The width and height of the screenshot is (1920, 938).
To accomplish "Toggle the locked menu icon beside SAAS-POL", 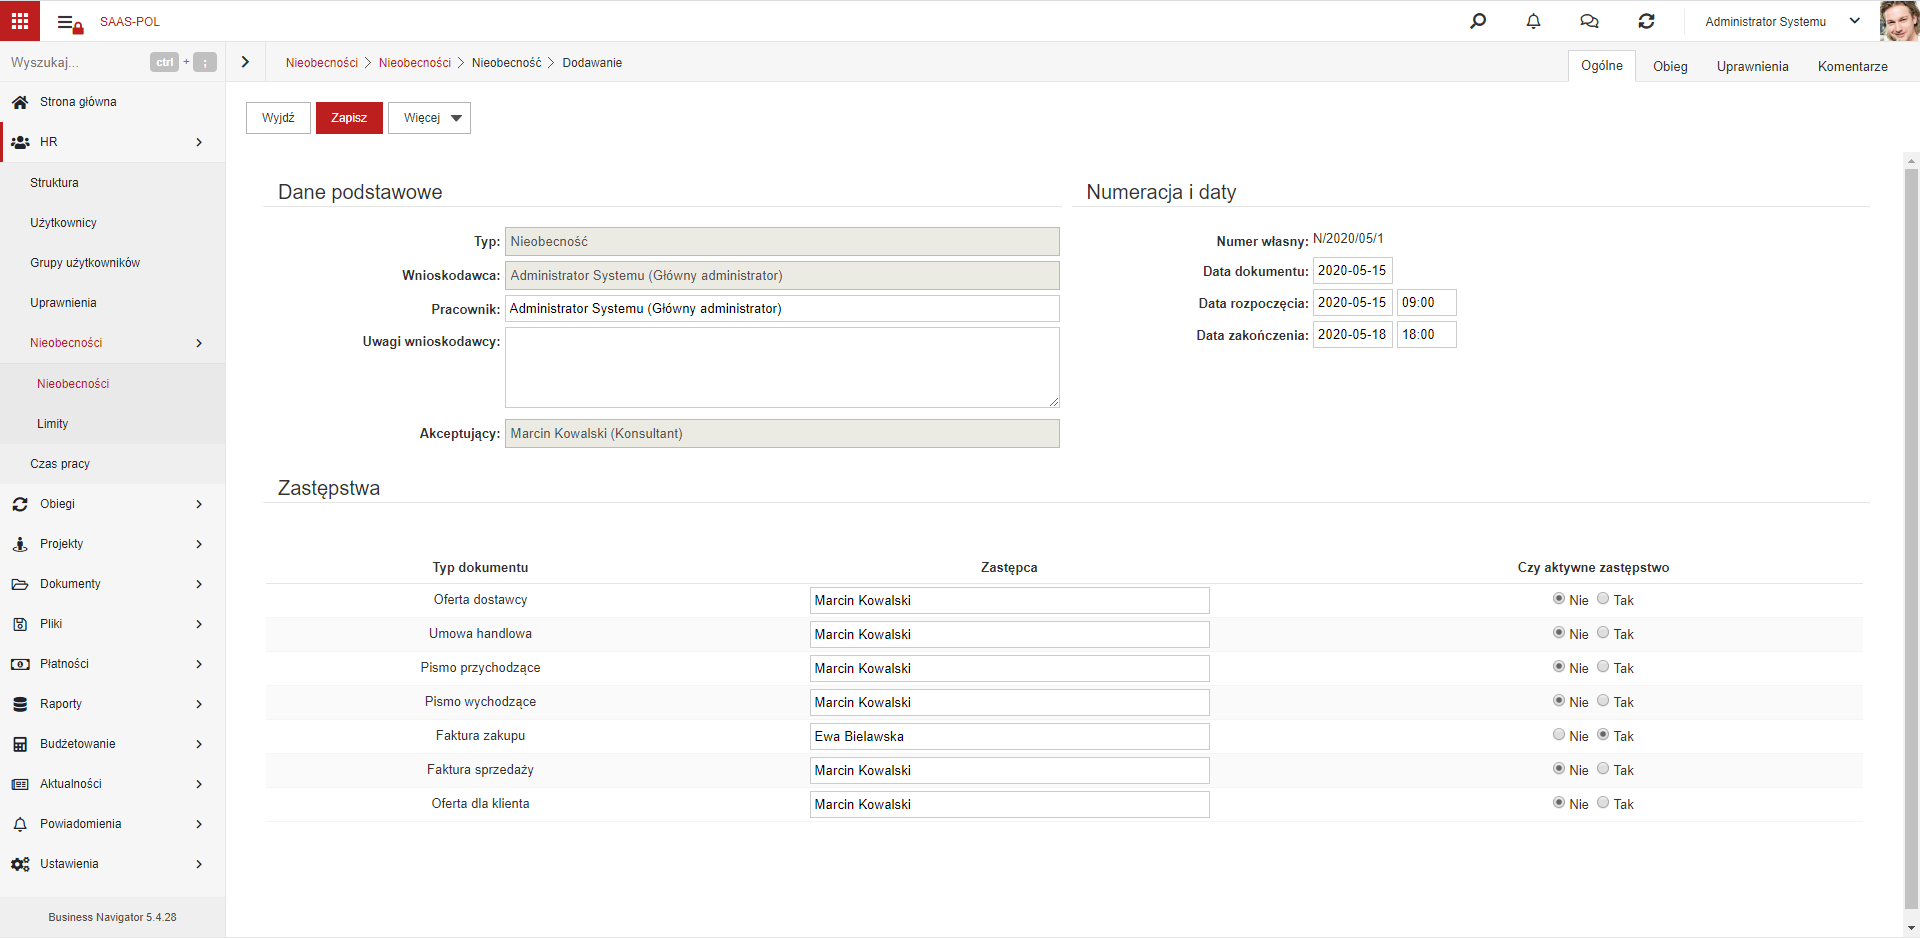I will (x=69, y=23).
